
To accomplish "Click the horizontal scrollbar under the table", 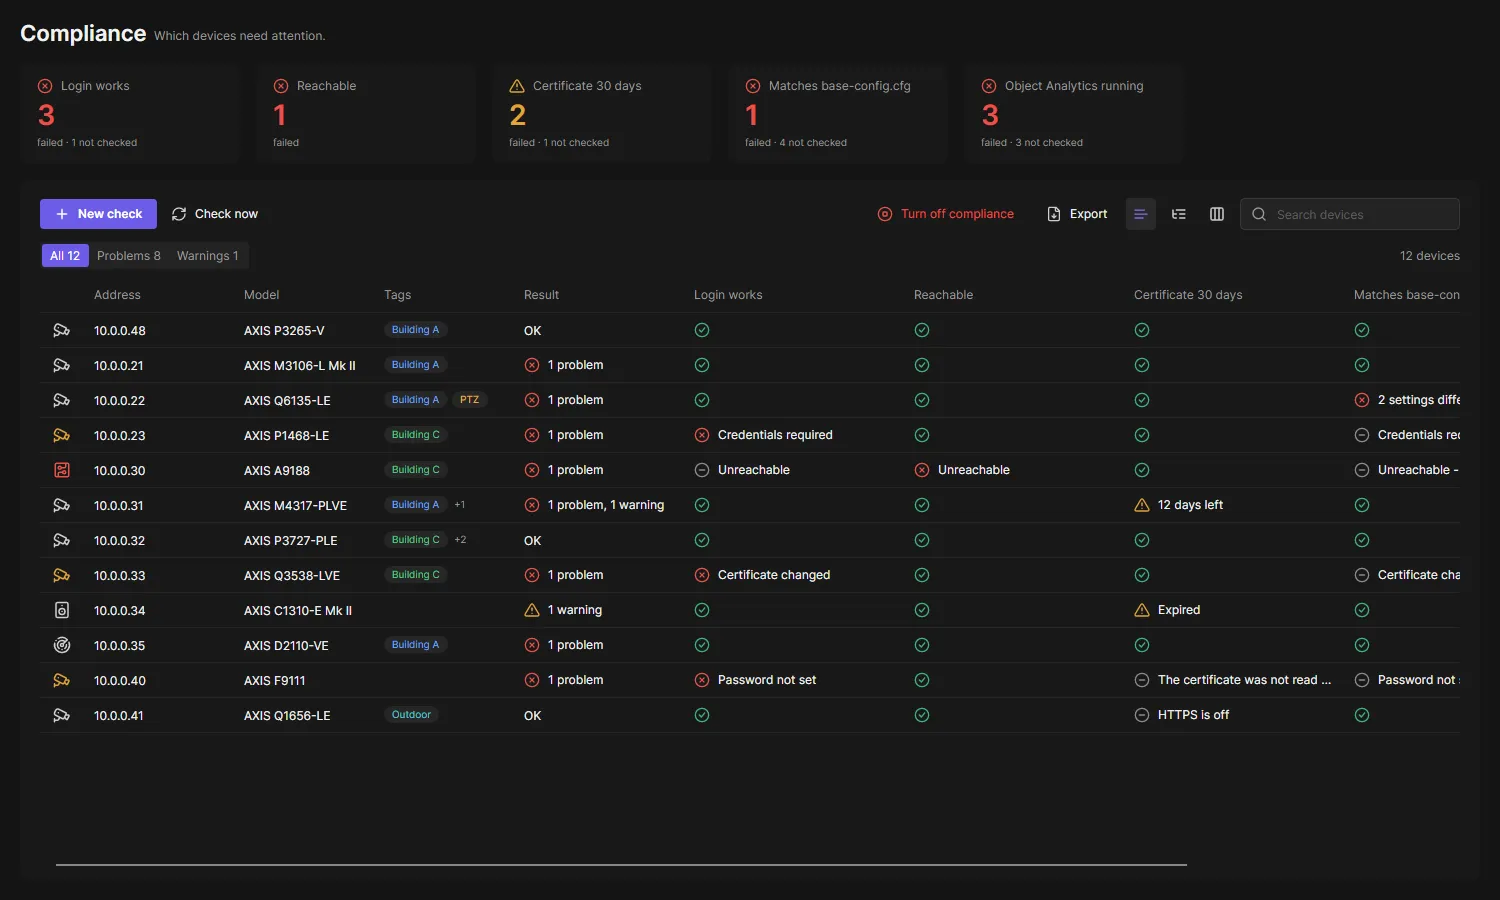I will point(621,864).
